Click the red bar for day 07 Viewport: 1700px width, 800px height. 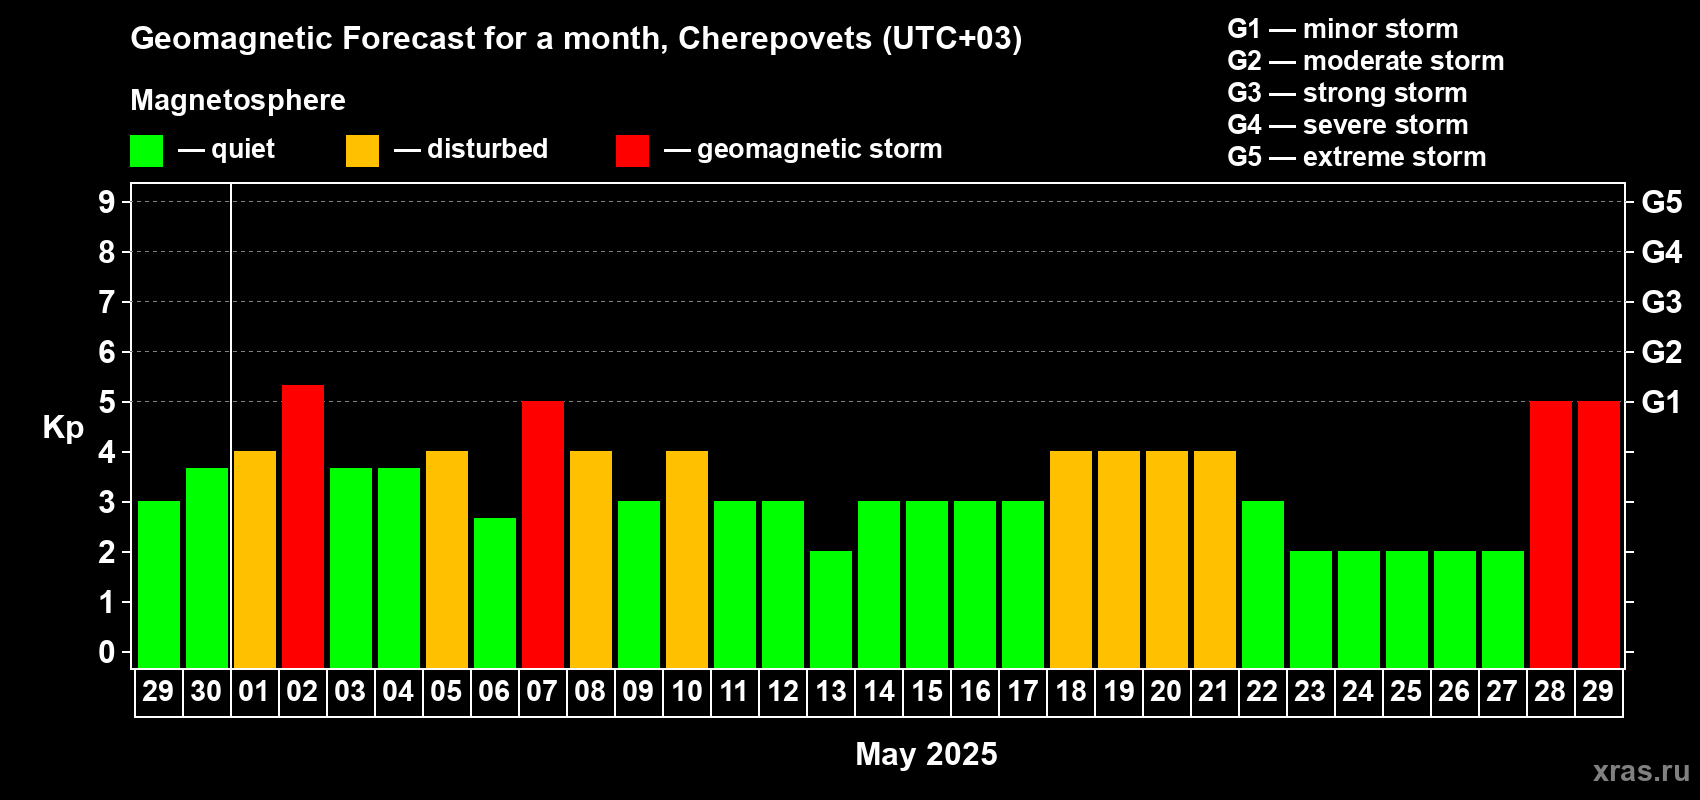(x=543, y=535)
